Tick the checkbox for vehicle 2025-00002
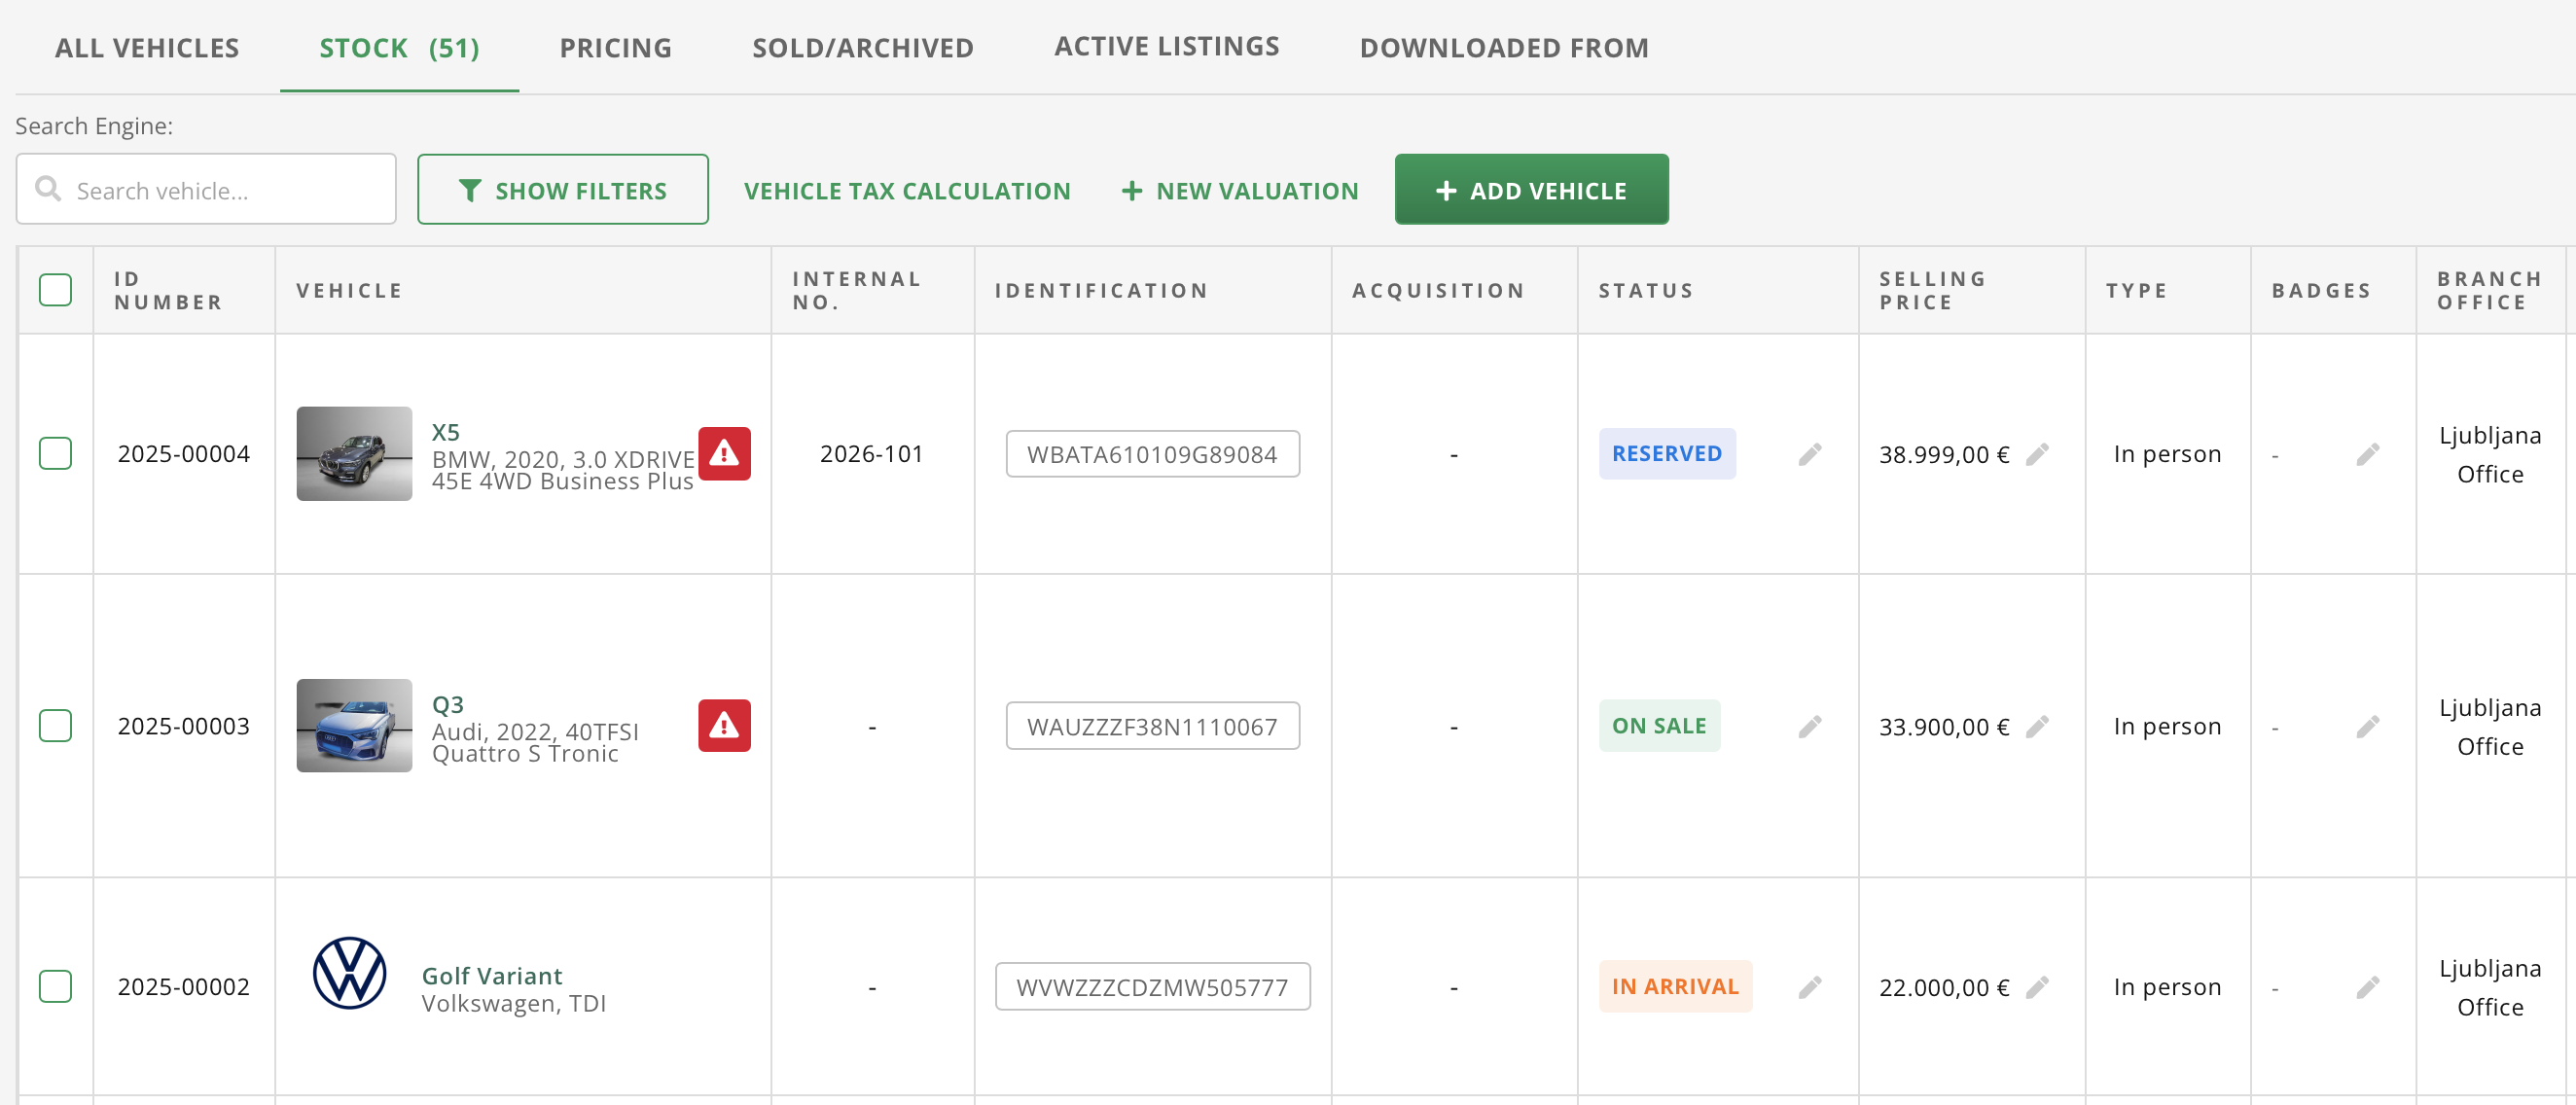Viewport: 2576px width, 1105px height. click(55, 987)
